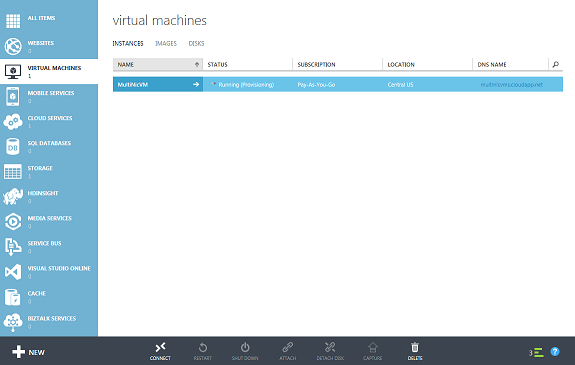Screen dimensions: 575x365
Task: Switch to the Disks tab
Action: [196, 44]
